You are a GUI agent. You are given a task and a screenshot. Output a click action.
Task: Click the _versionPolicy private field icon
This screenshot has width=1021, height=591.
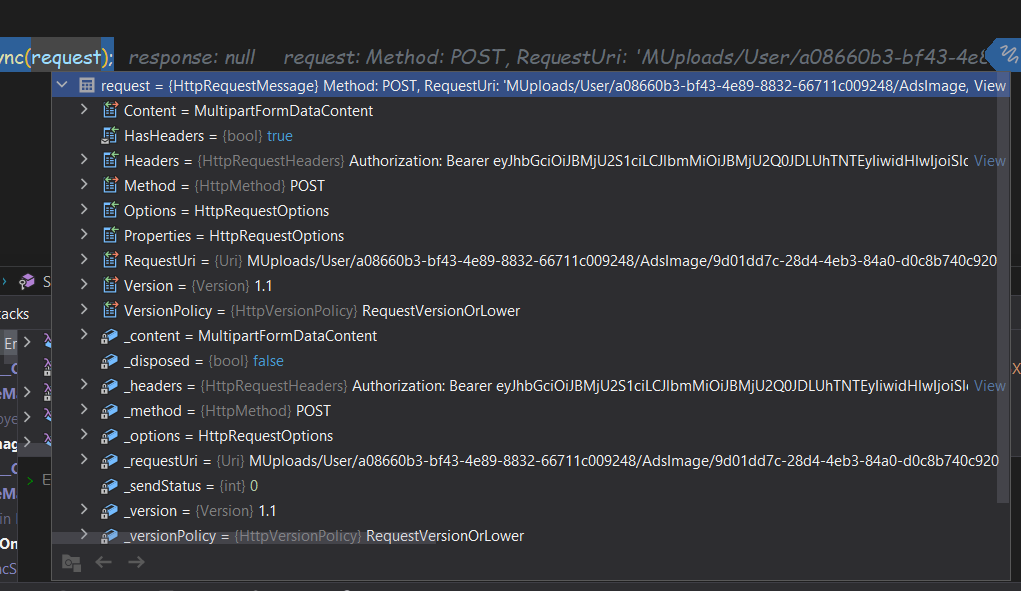[x=109, y=536]
